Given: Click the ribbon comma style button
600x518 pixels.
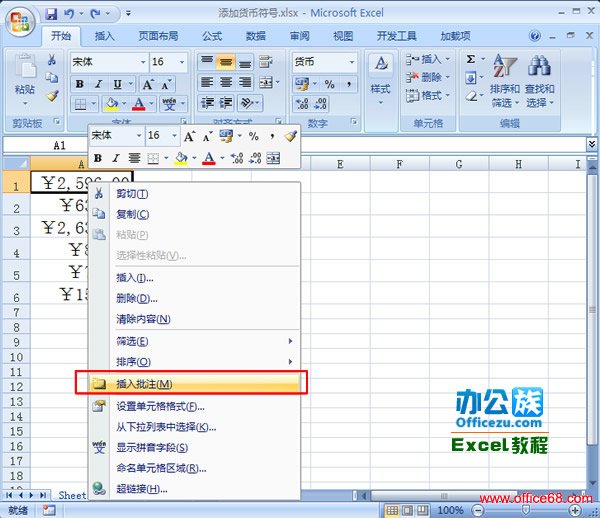Looking at the screenshot, I should click(x=349, y=84).
